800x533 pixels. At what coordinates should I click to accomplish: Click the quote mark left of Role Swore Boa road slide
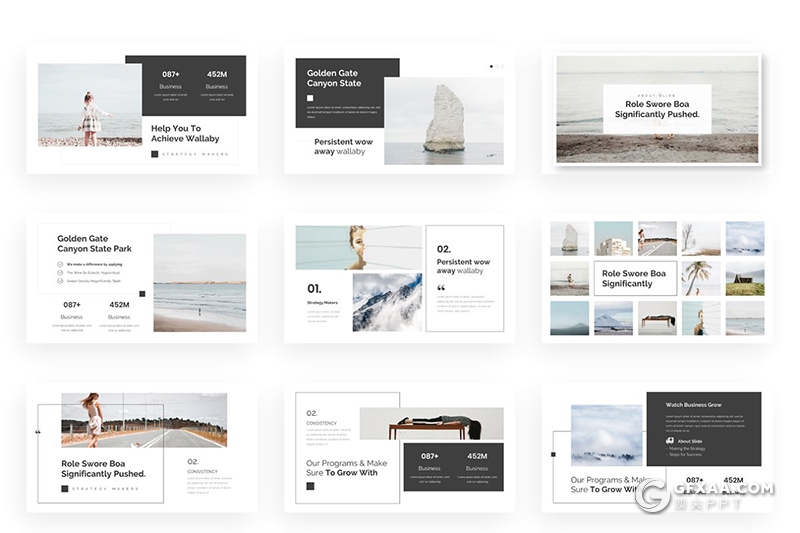tap(38, 432)
